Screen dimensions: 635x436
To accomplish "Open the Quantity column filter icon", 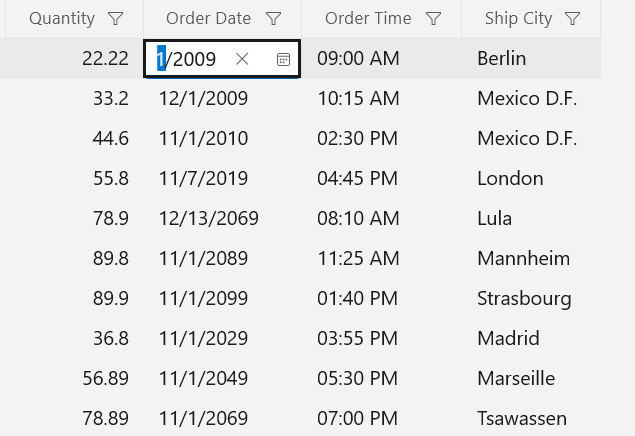I will pyautogui.click(x=115, y=19).
